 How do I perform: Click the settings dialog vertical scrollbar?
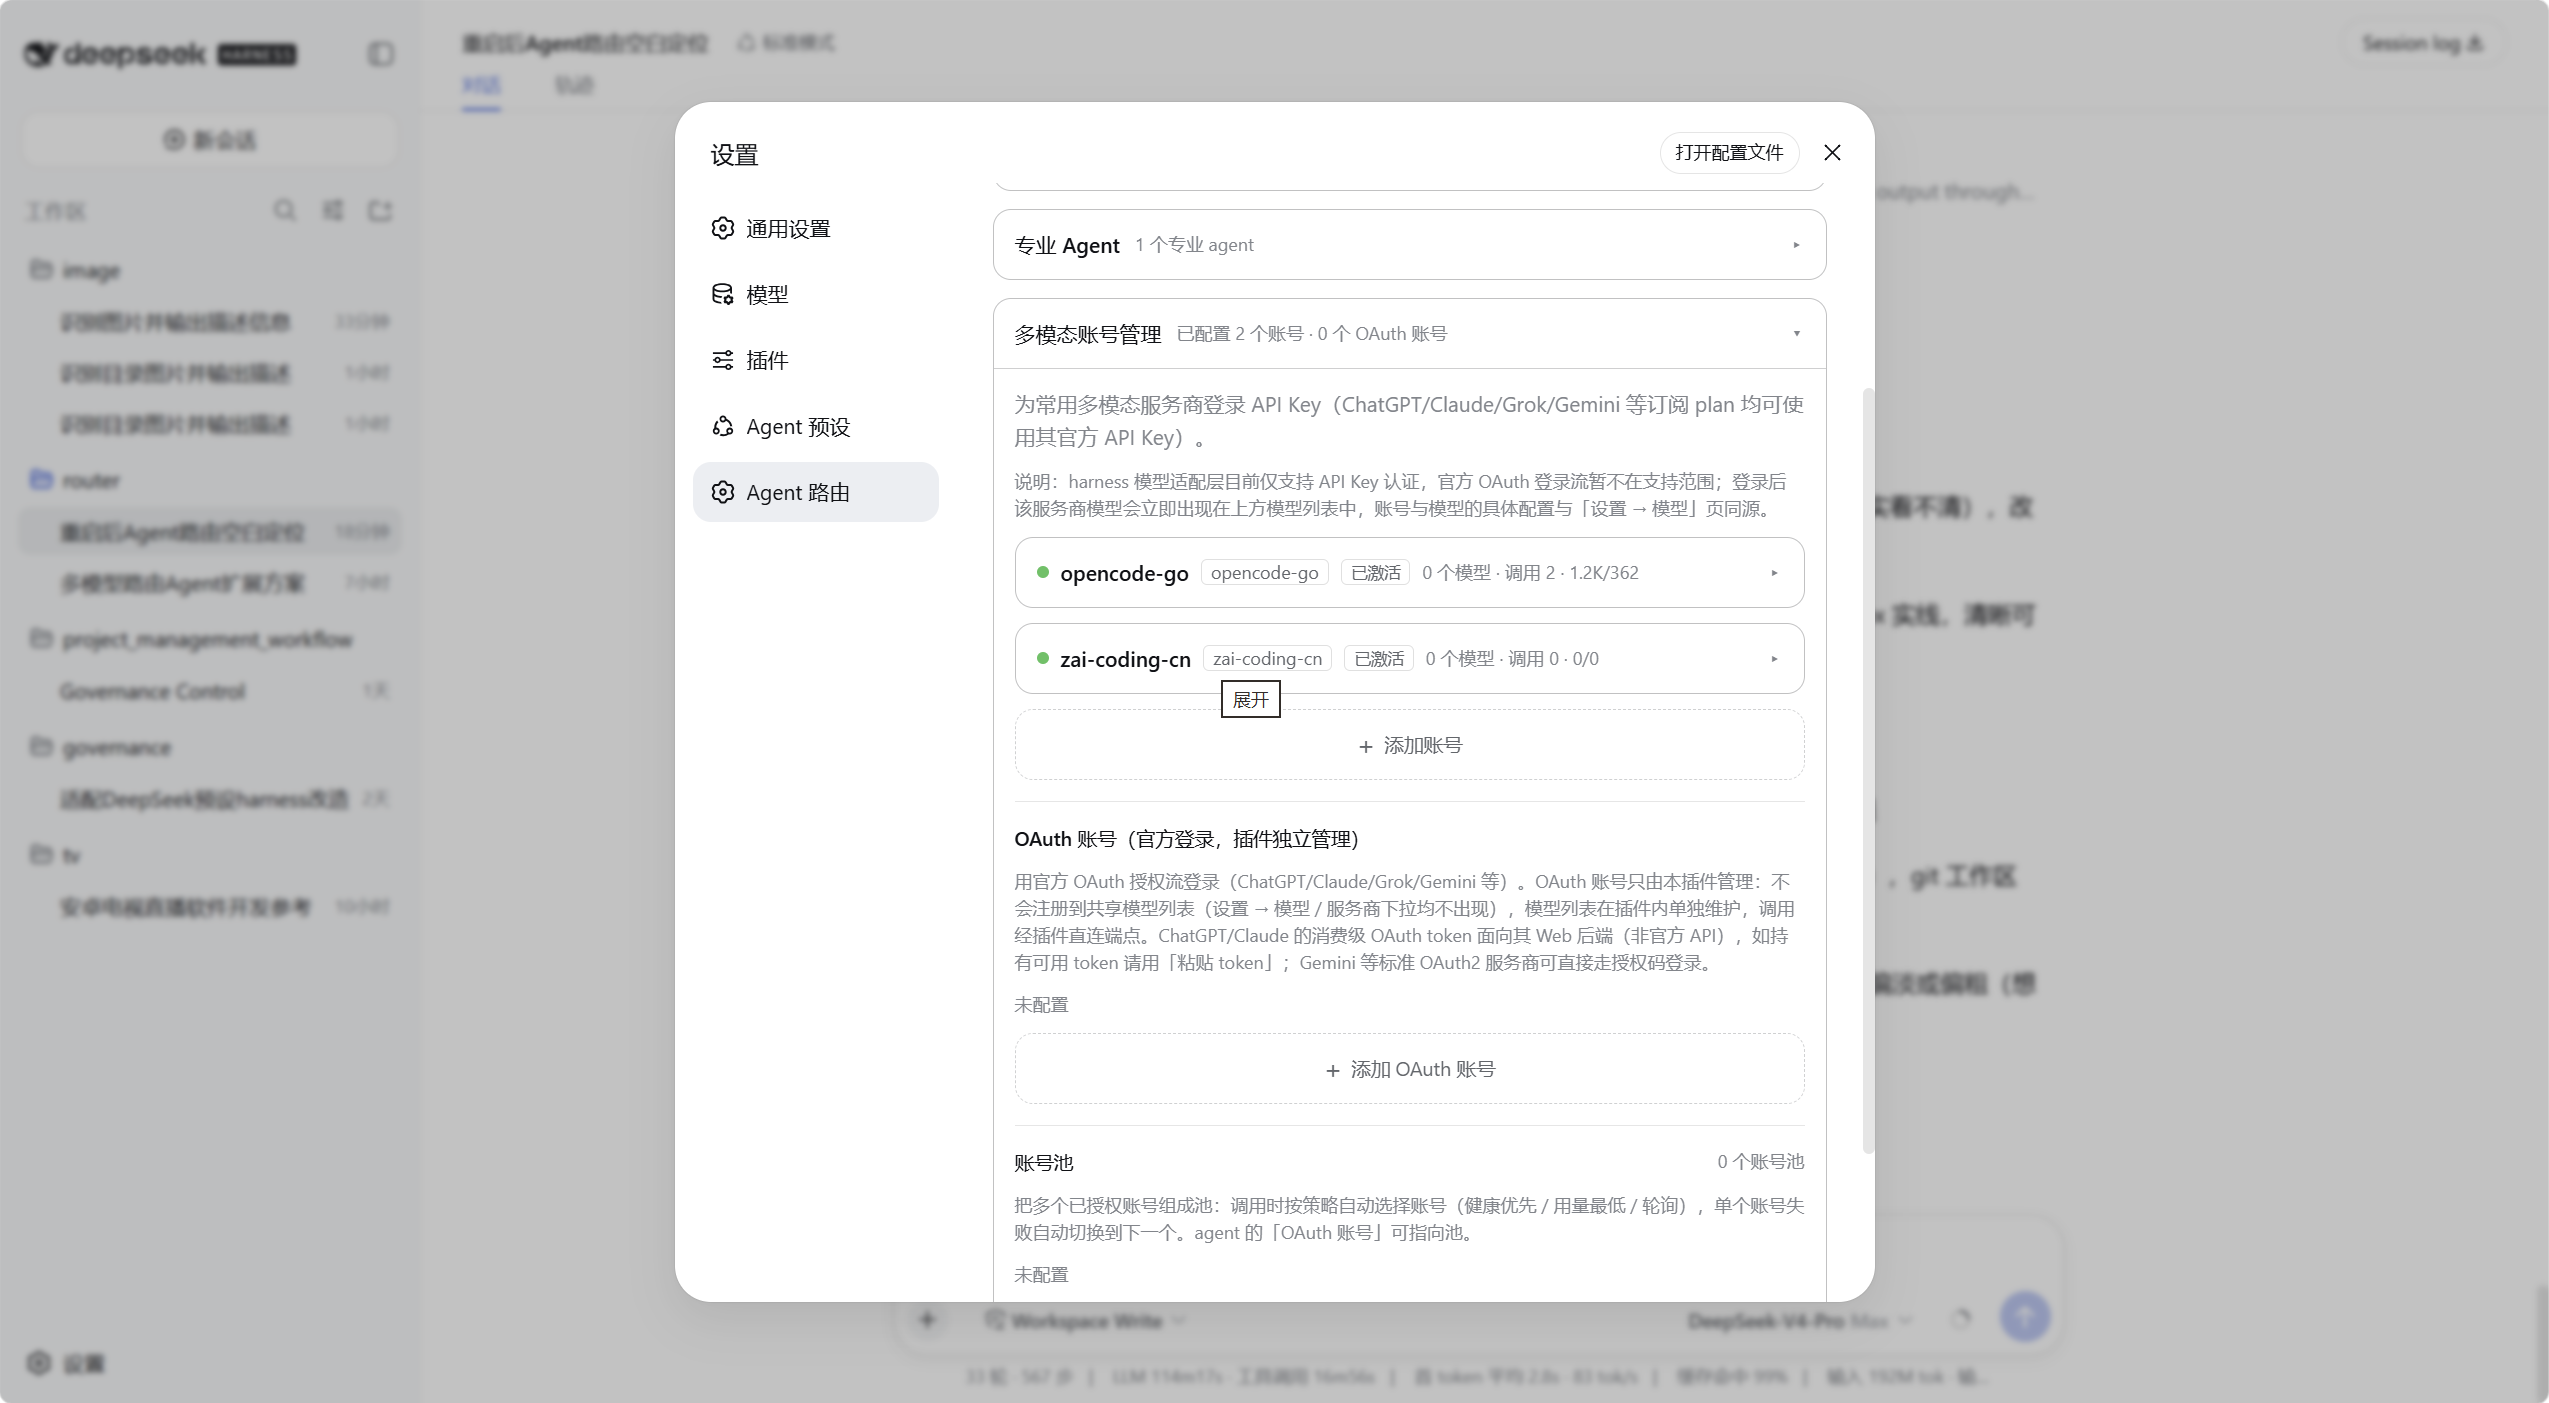[1867, 770]
